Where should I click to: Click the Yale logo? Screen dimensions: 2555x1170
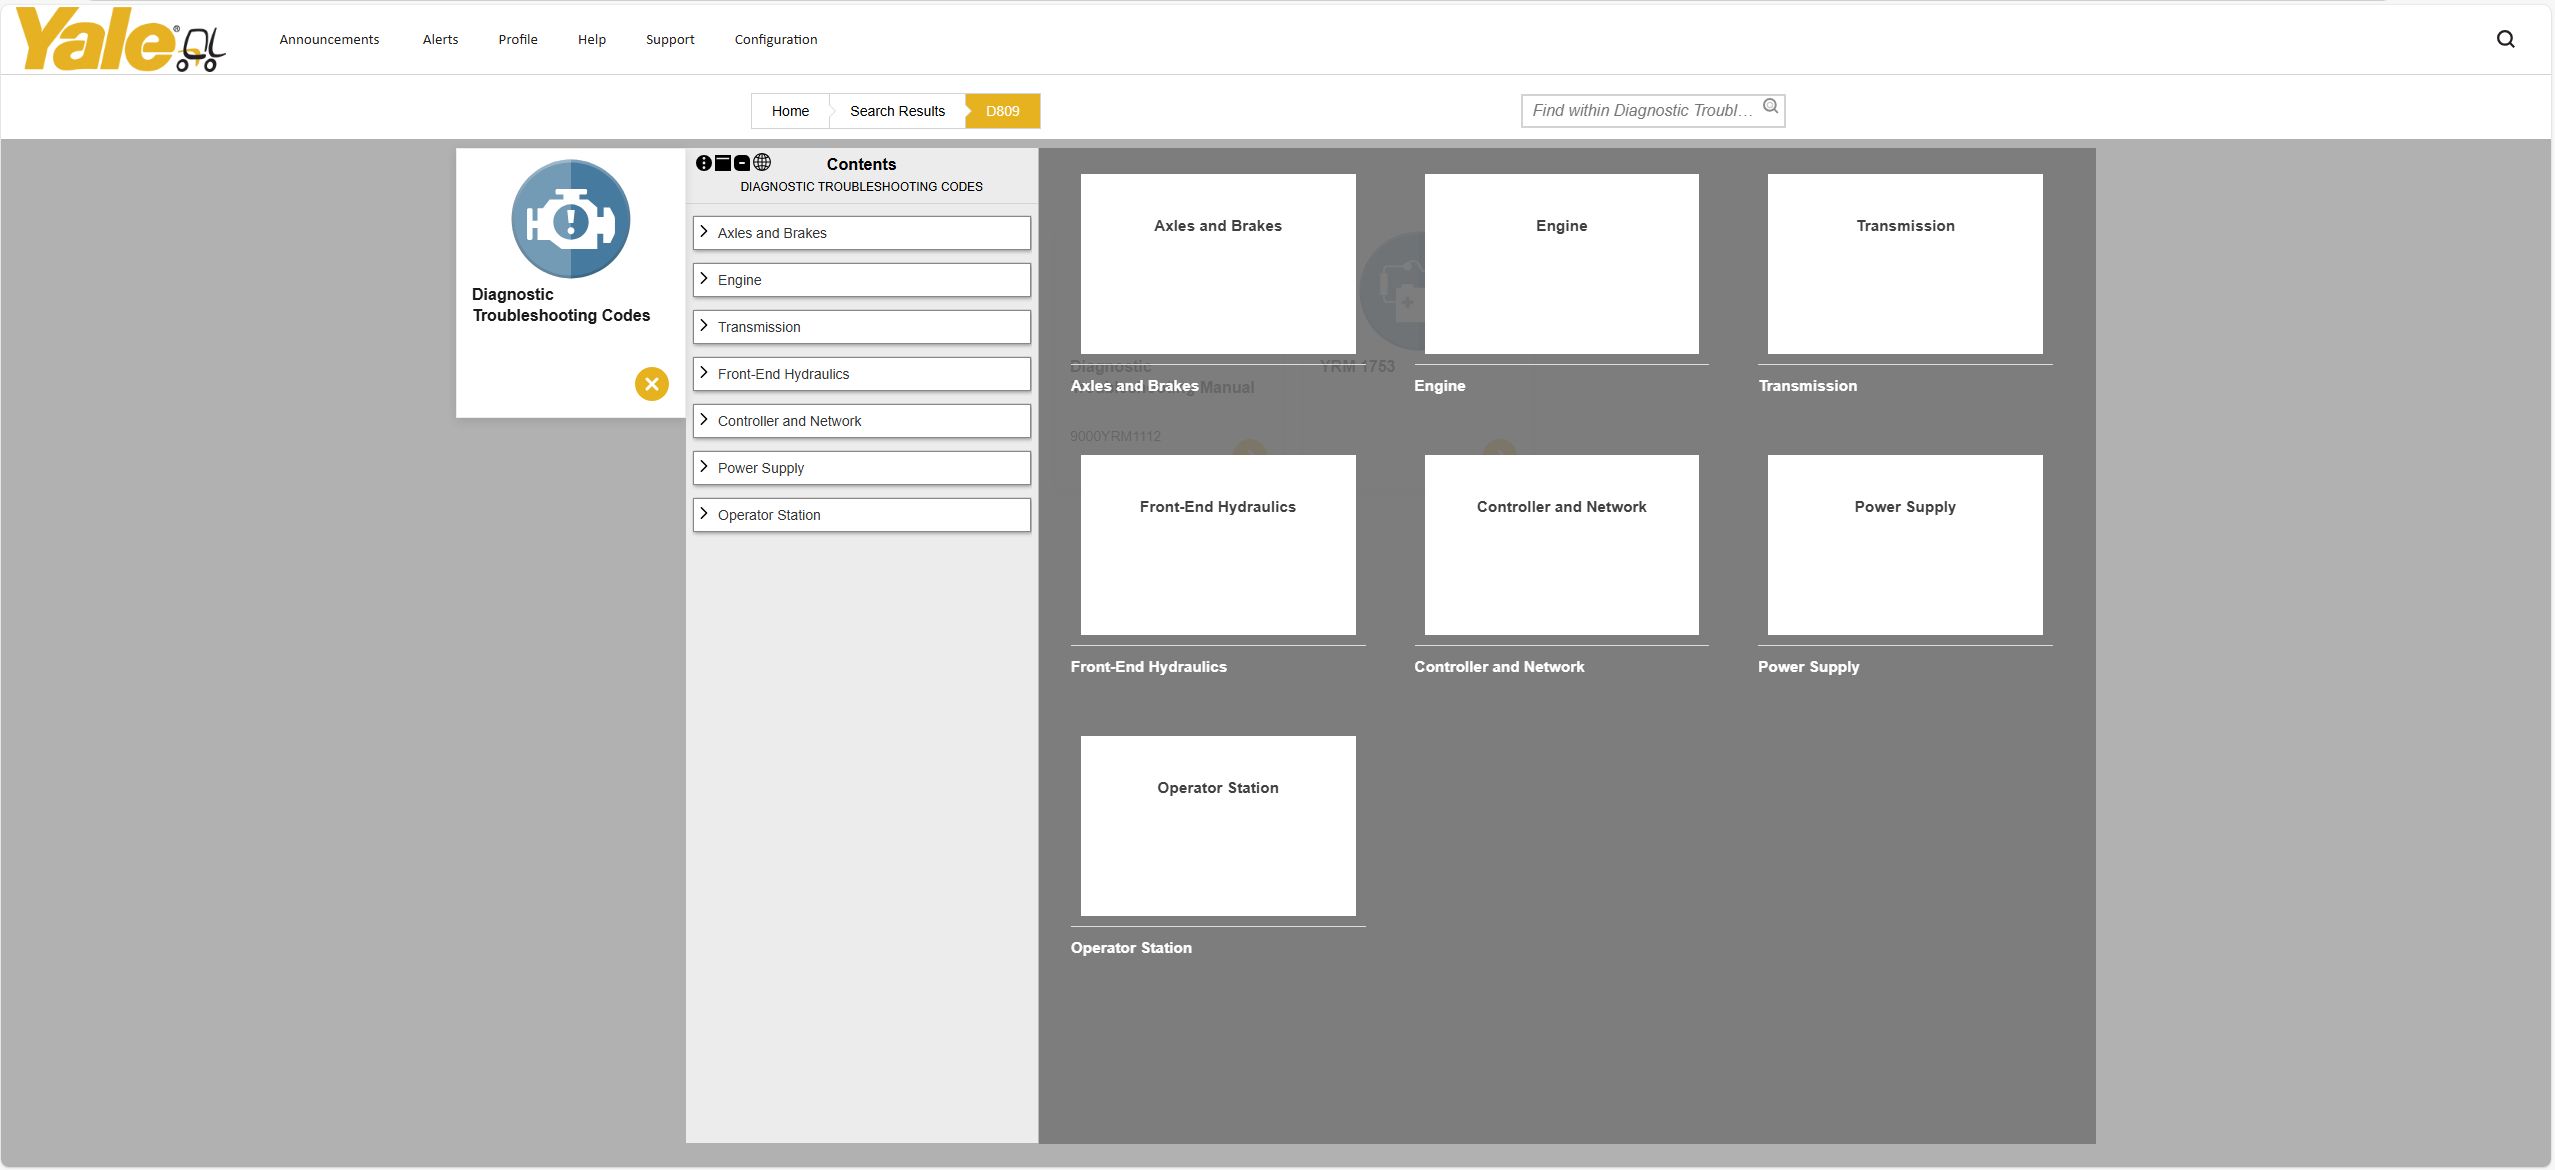[x=120, y=40]
